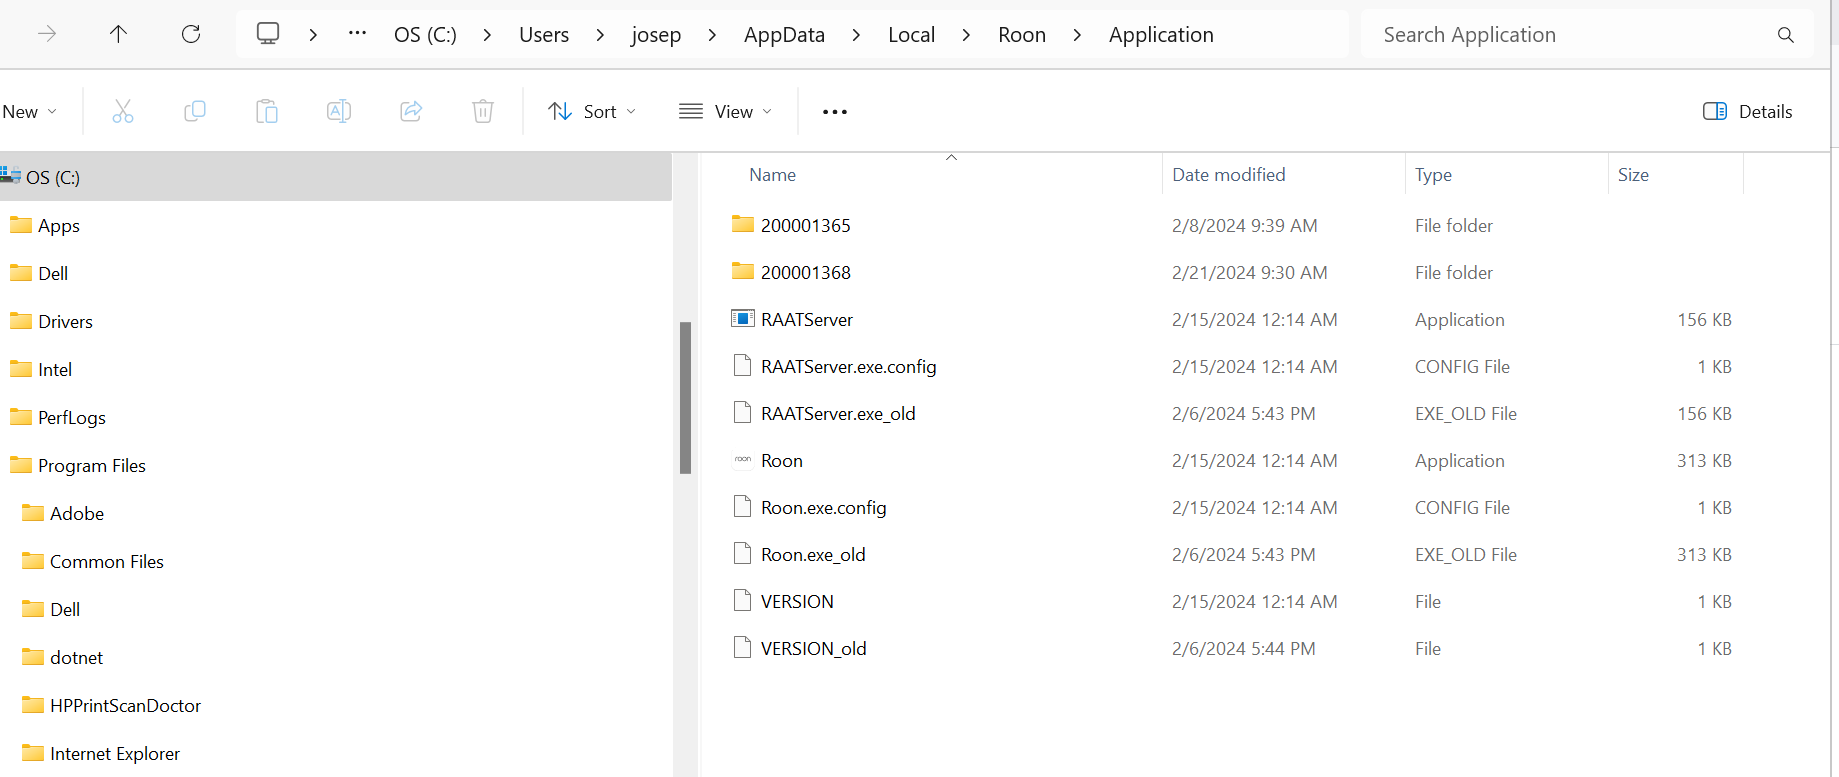Sort by the Date modified column header
This screenshot has width=1839, height=777.
[1228, 175]
